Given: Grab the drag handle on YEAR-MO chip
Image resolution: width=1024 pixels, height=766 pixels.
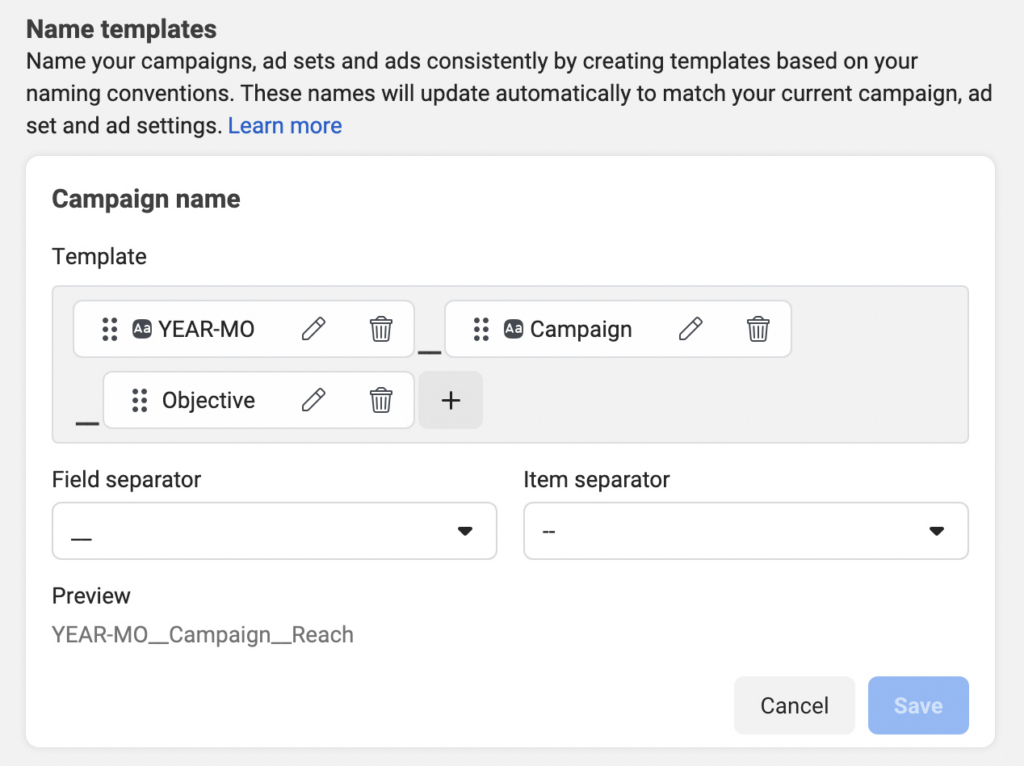Looking at the screenshot, I should click(110, 328).
